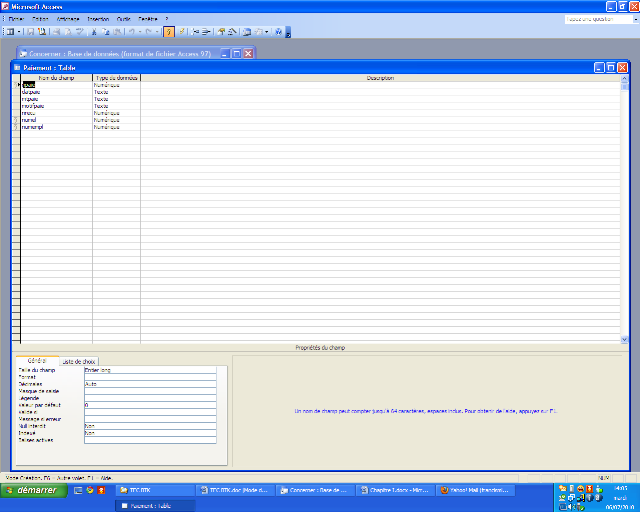Toggle the Primary Key toolbar icon

click(168, 32)
